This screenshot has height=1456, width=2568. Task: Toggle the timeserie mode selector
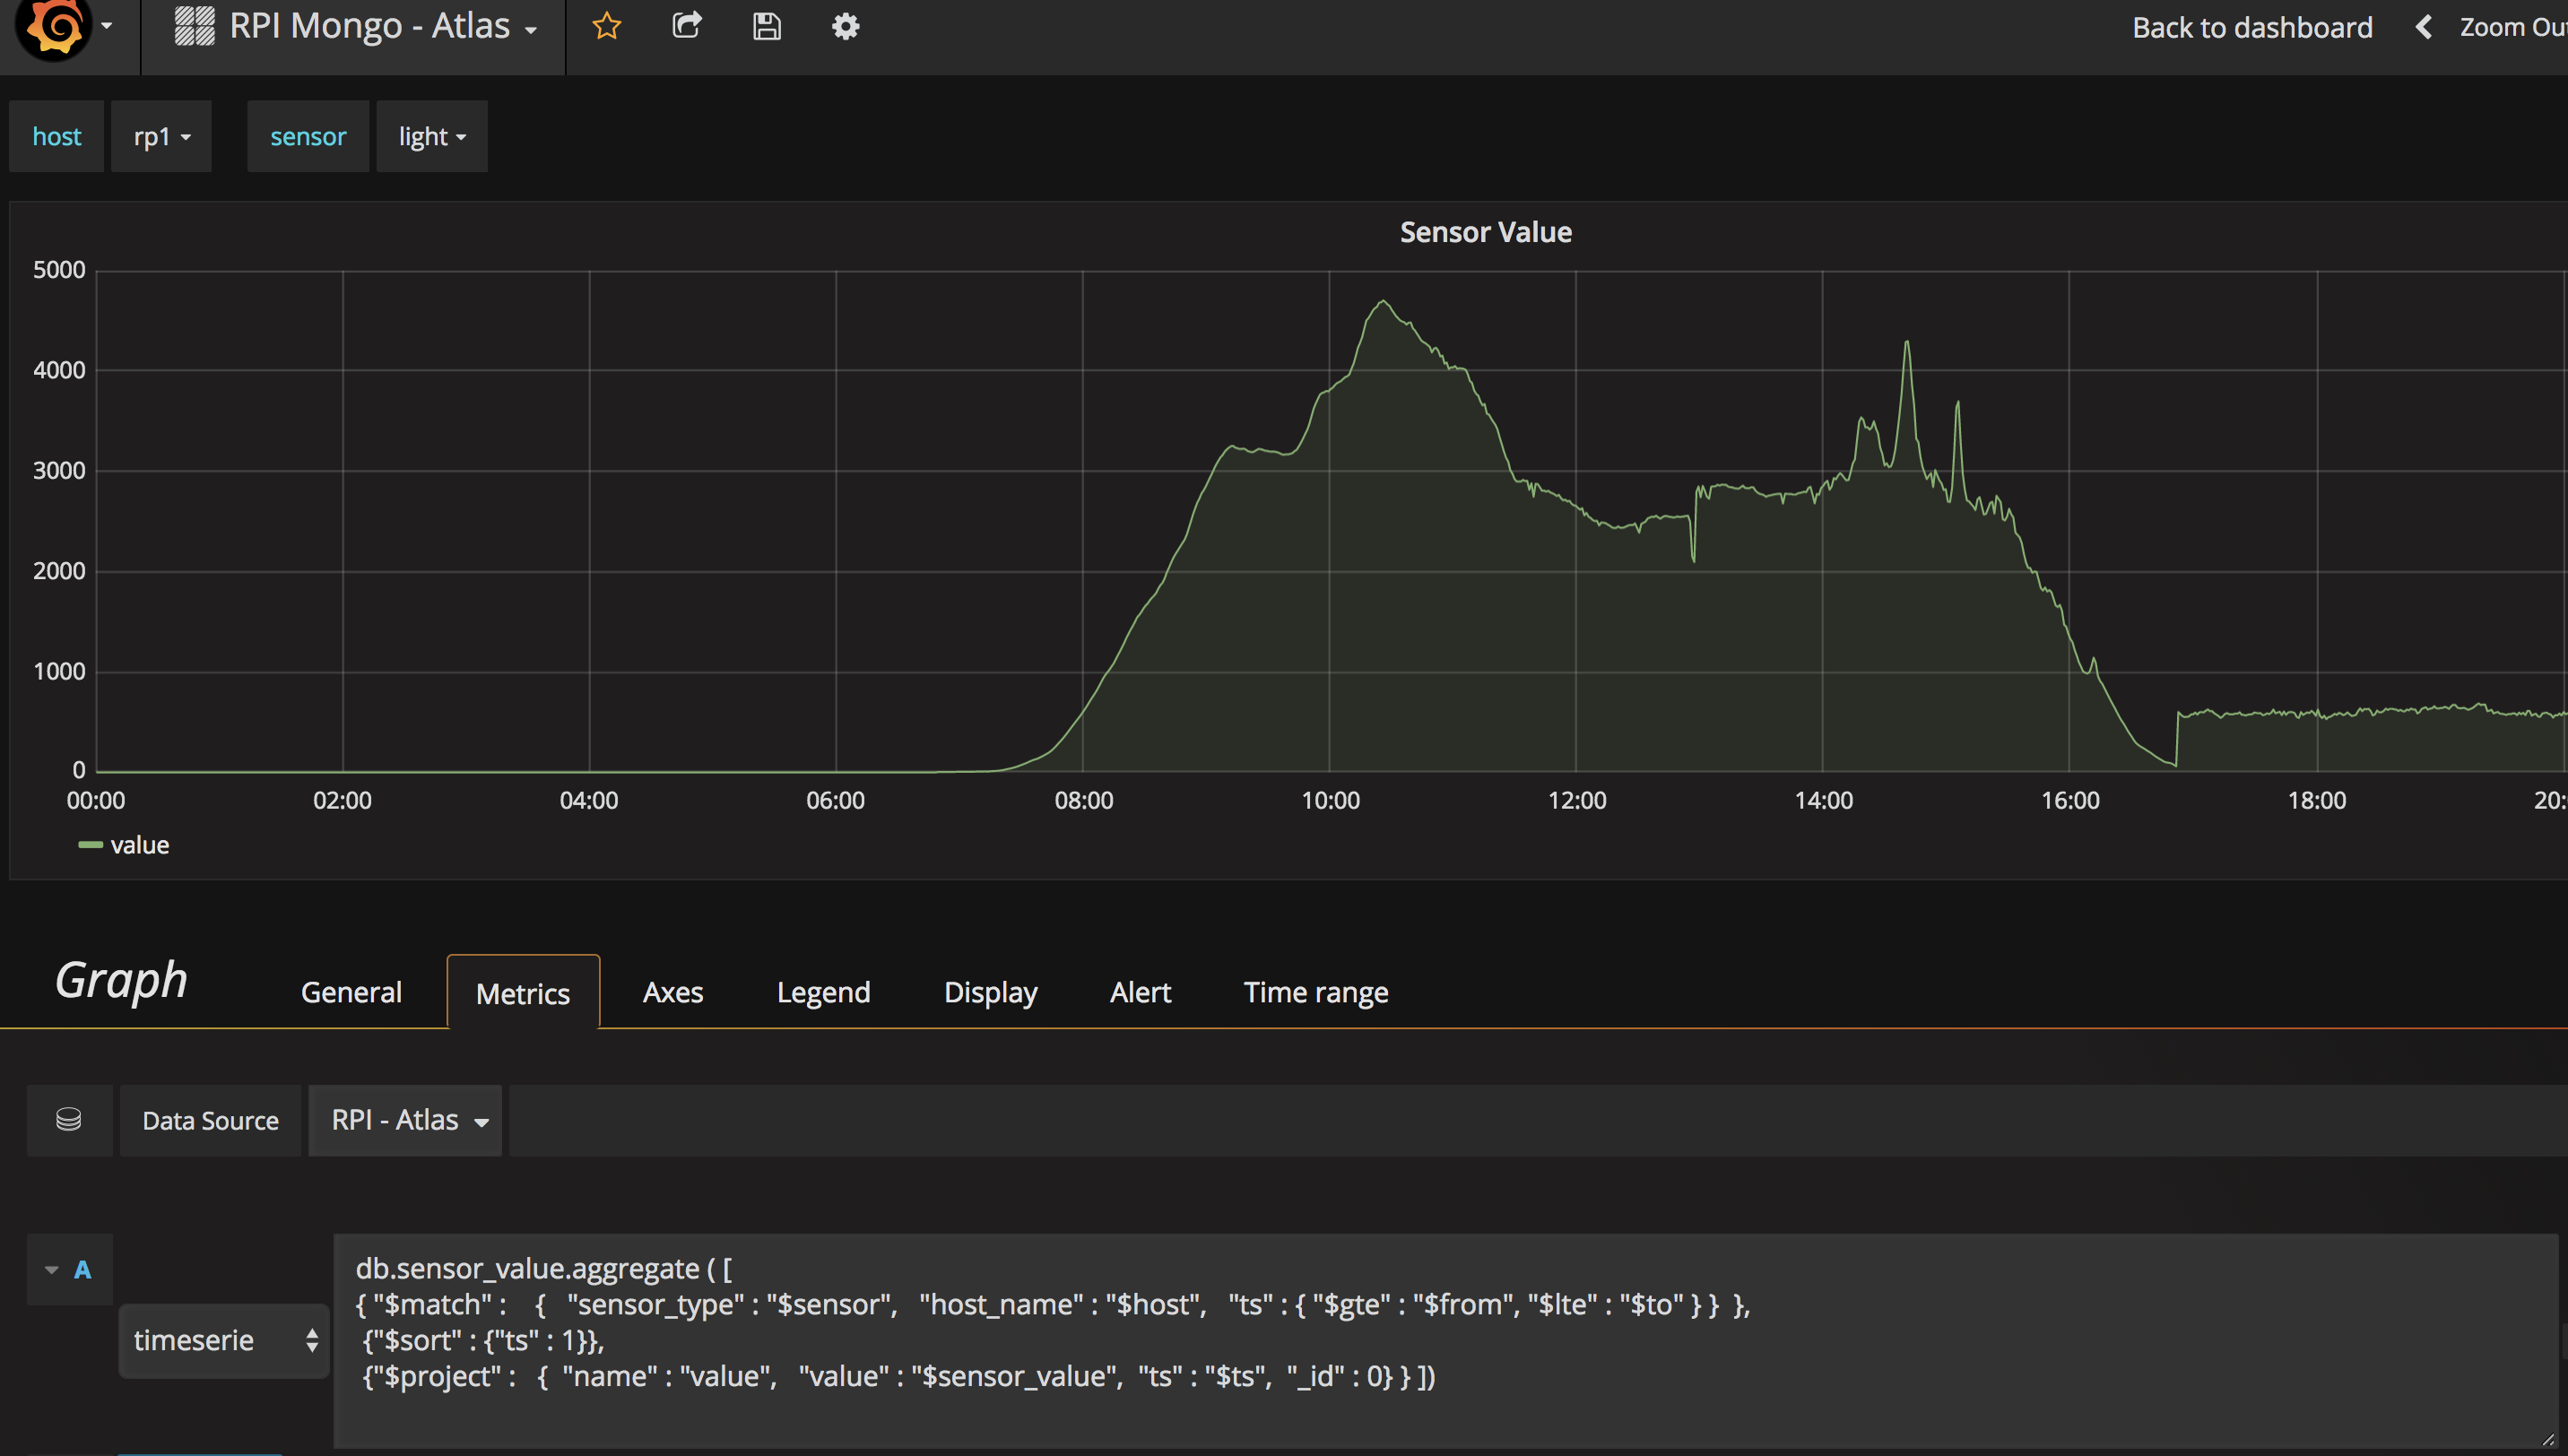[x=221, y=1339]
